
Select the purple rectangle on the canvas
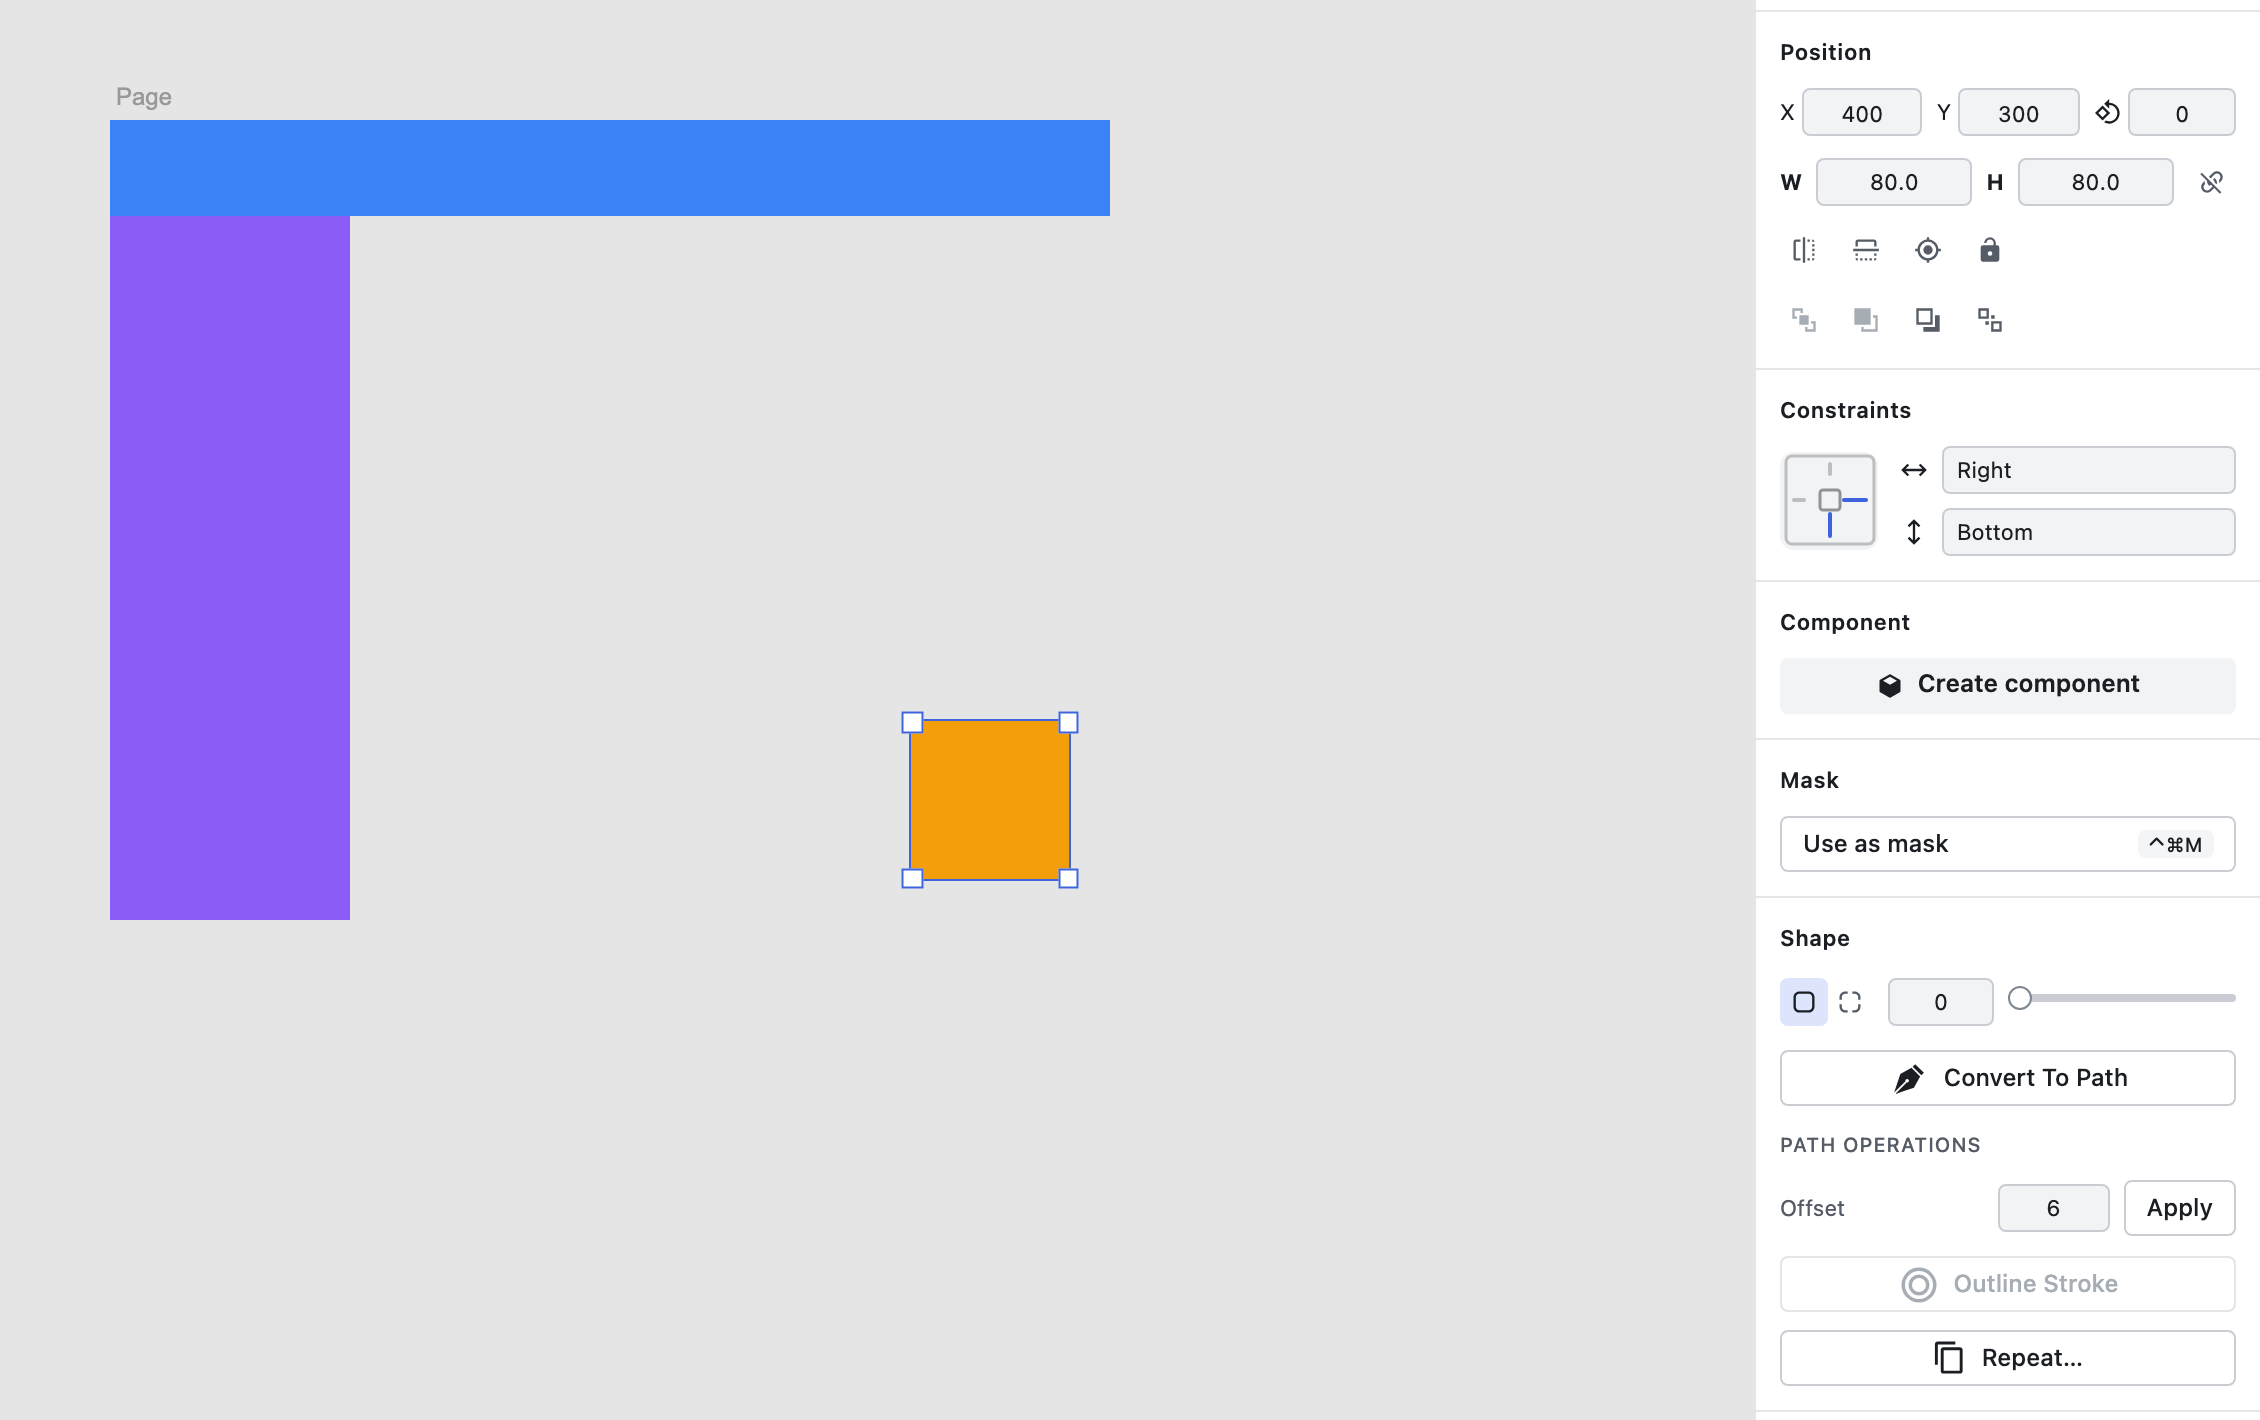click(x=230, y=568)
